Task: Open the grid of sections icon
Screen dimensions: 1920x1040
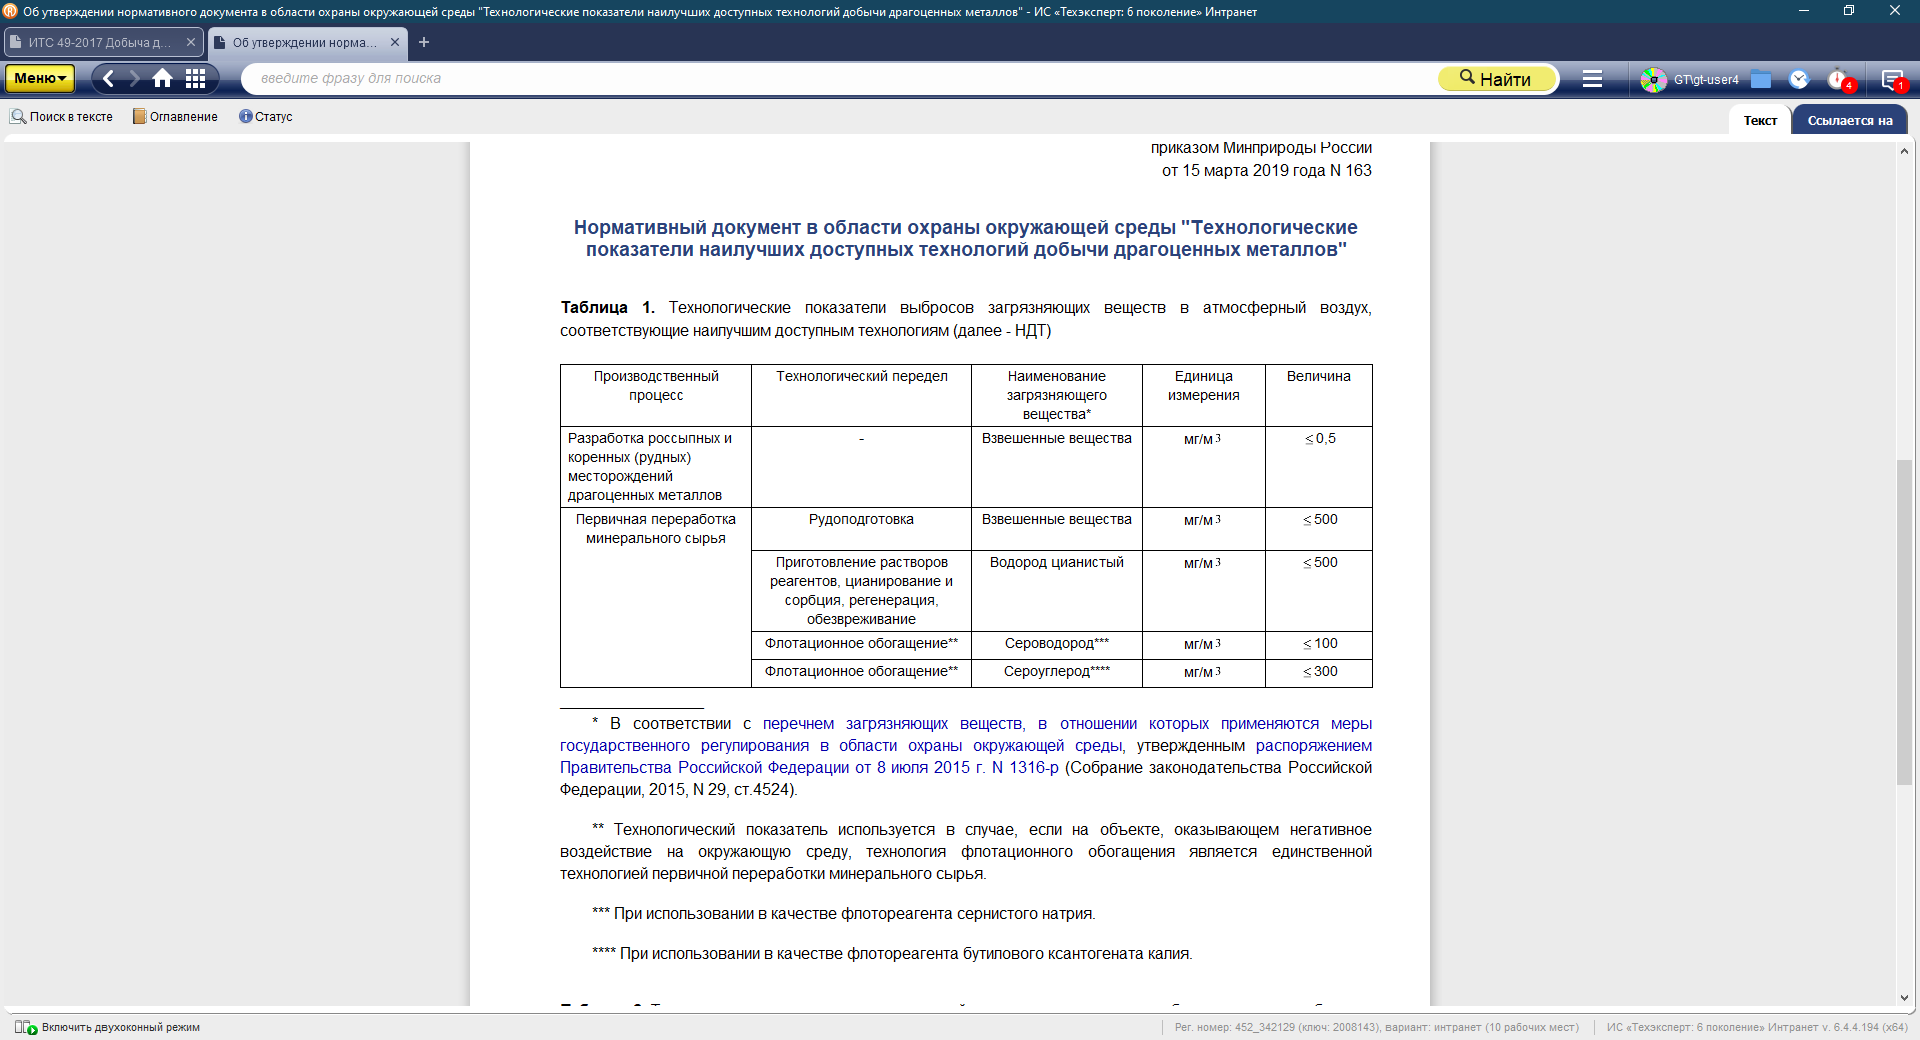Action: point(196,78)
